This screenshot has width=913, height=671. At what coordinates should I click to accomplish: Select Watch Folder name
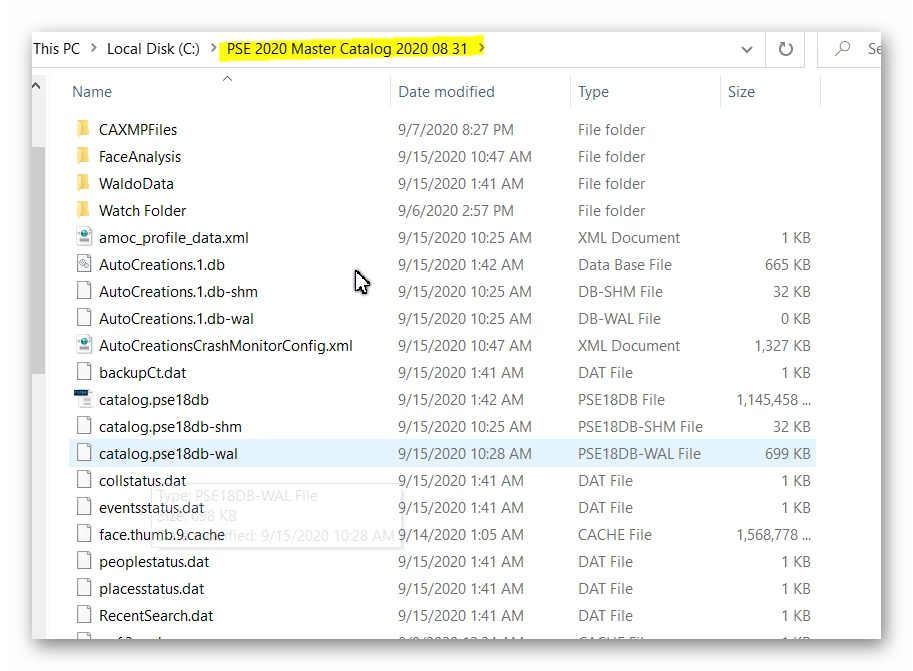[143, 211]
